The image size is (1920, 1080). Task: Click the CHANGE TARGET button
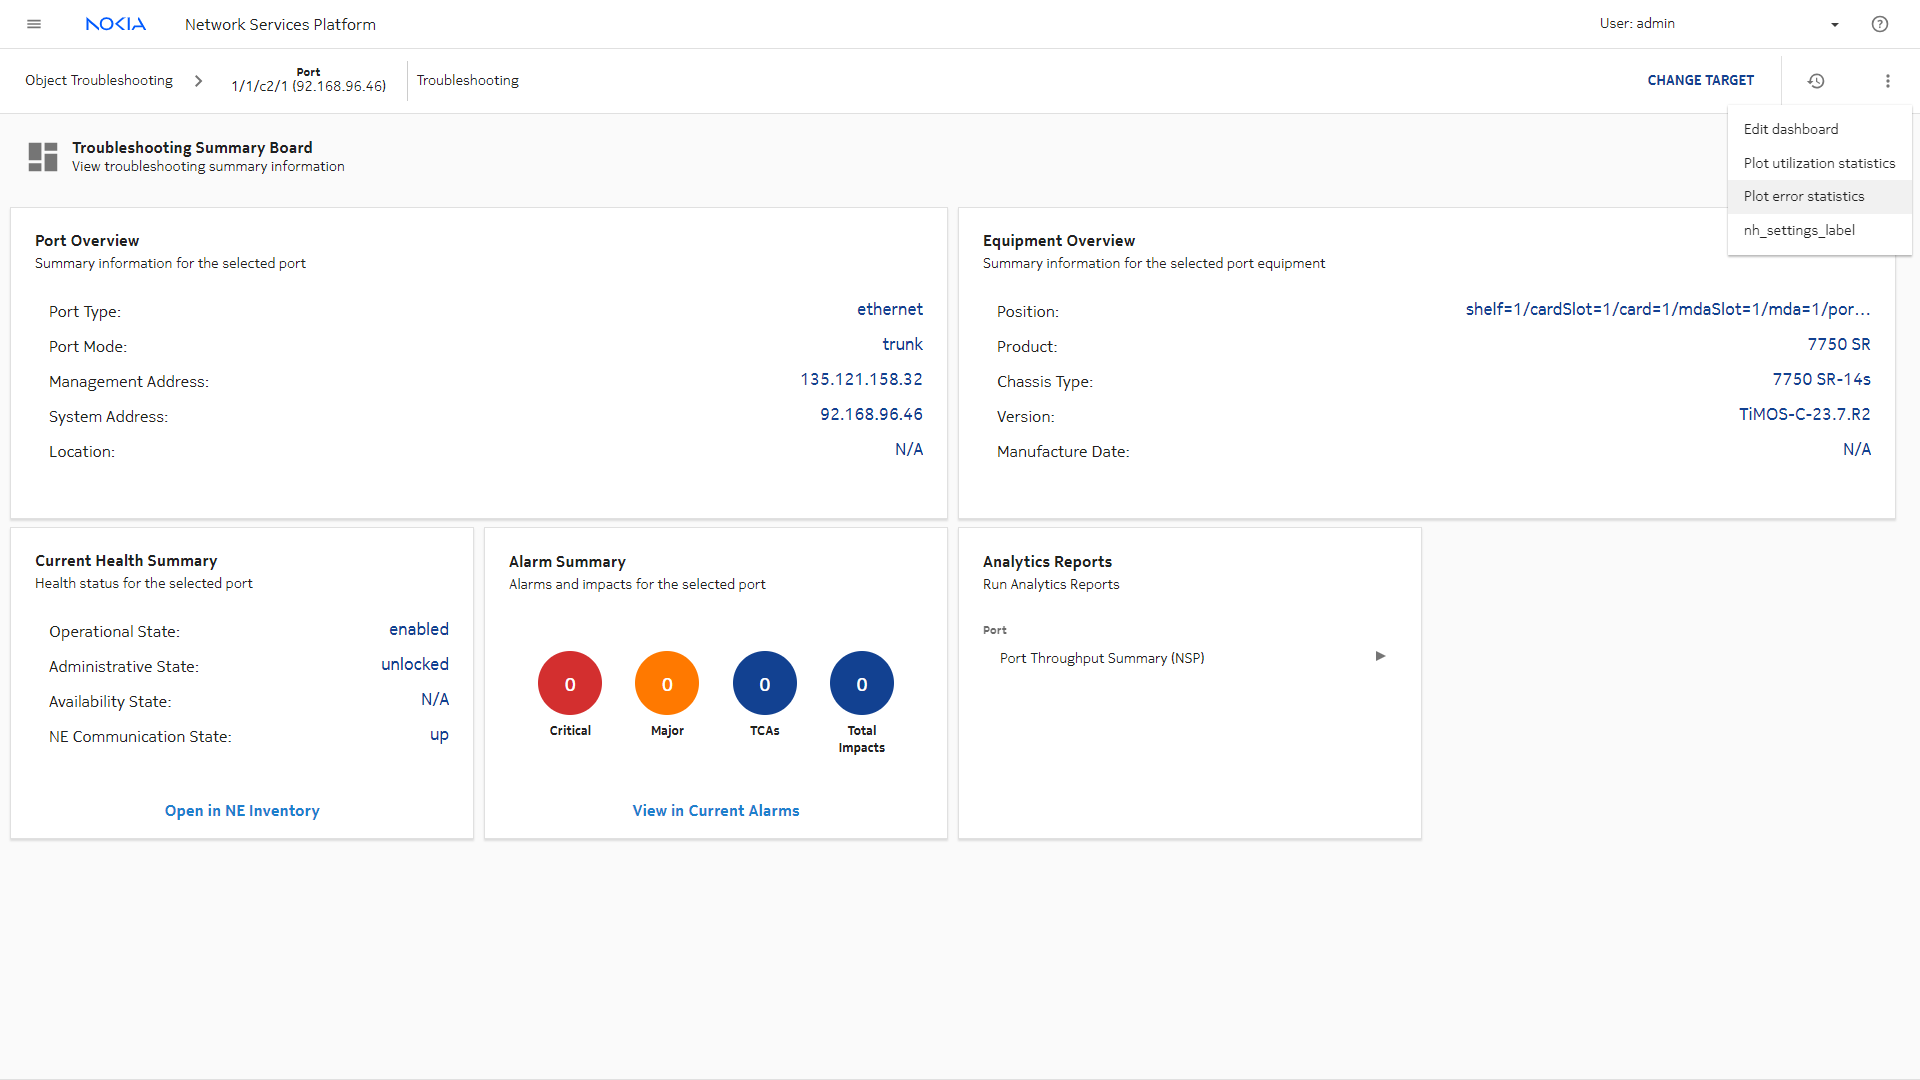[x=1701, y=81]
